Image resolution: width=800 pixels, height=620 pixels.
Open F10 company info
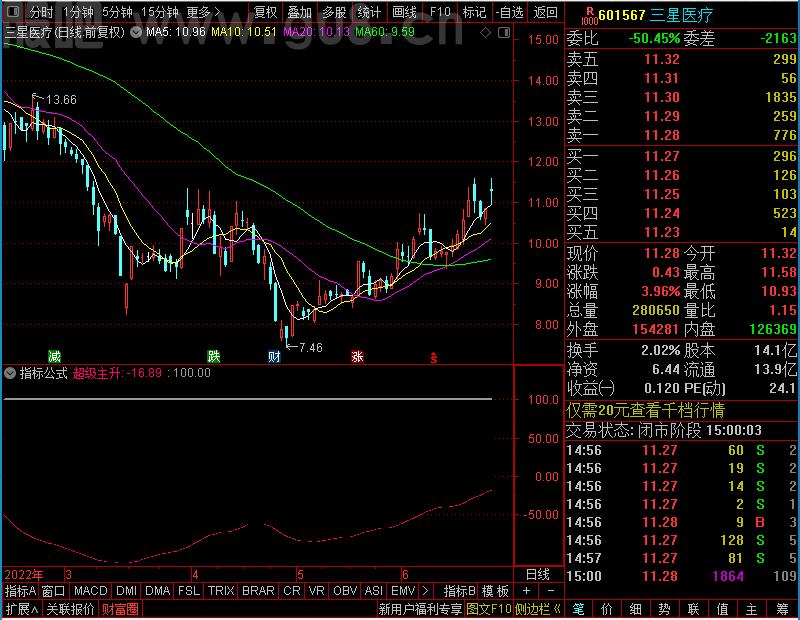440,12
